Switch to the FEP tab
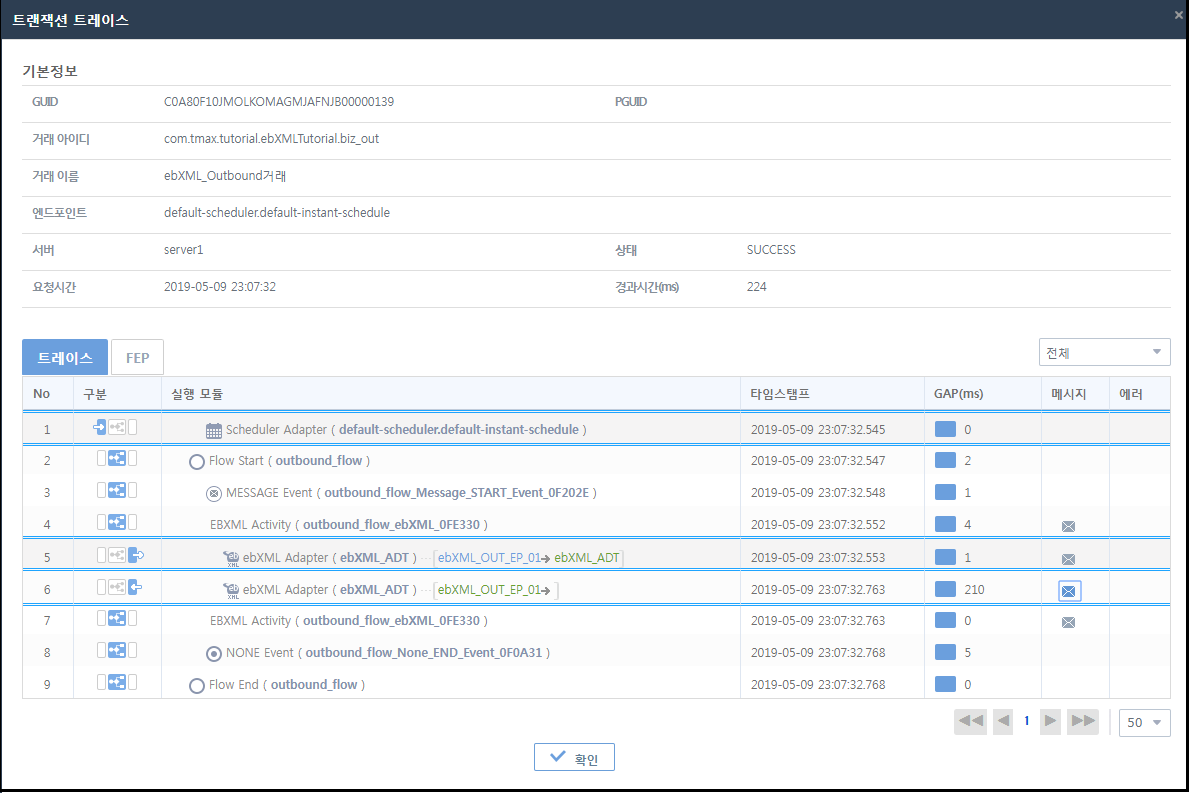Viewport: 1192px width, 793px height. (137, 357)
